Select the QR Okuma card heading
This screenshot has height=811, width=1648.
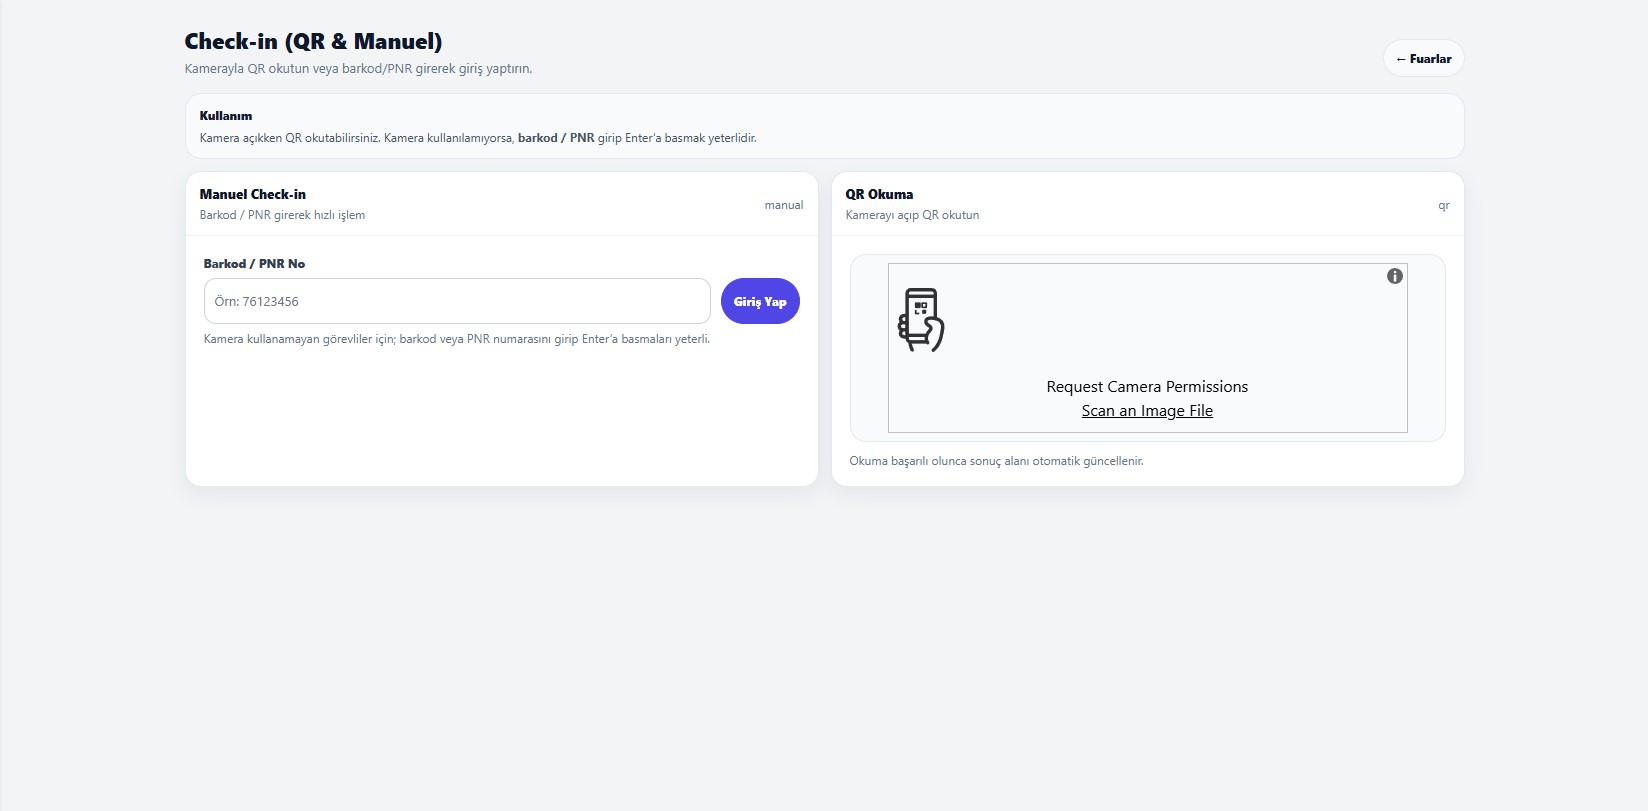[x=879, y=194]
